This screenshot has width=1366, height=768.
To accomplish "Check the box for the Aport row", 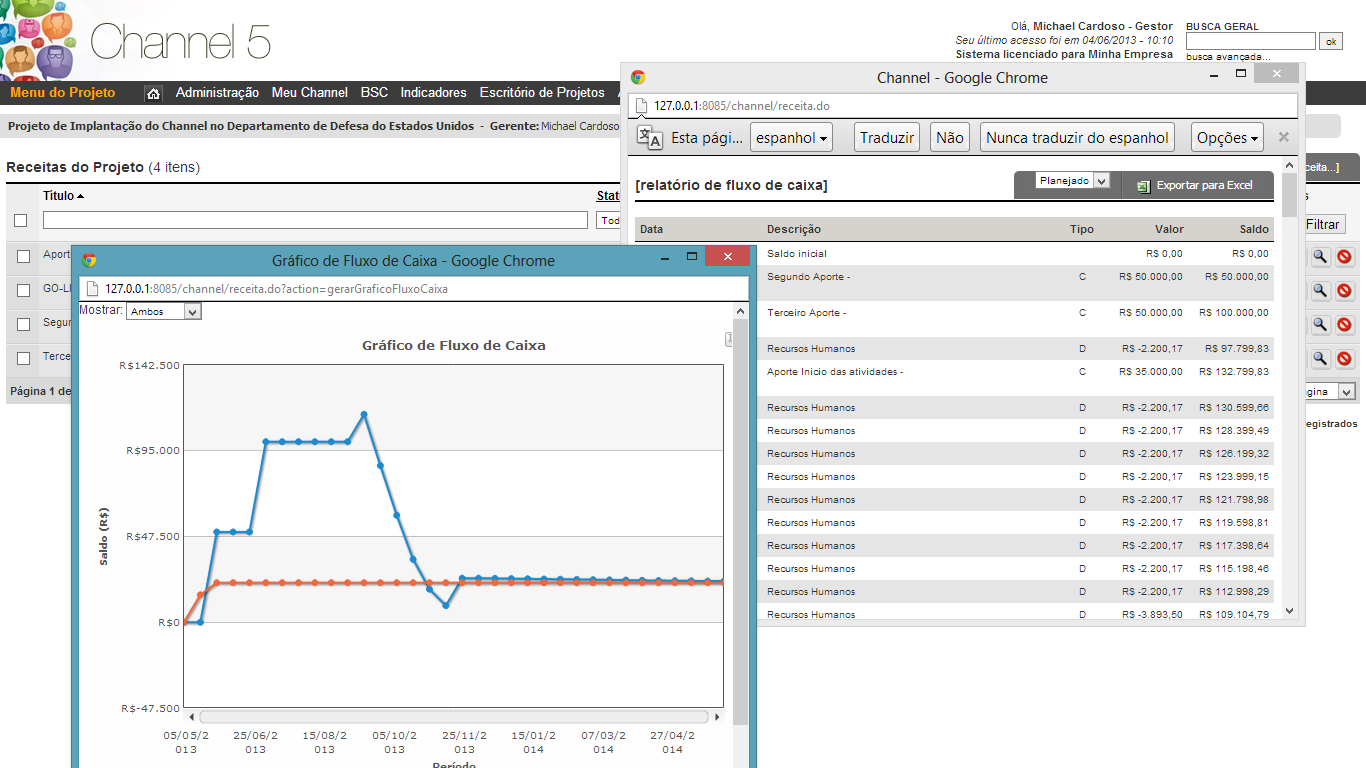I will [23, 257].
